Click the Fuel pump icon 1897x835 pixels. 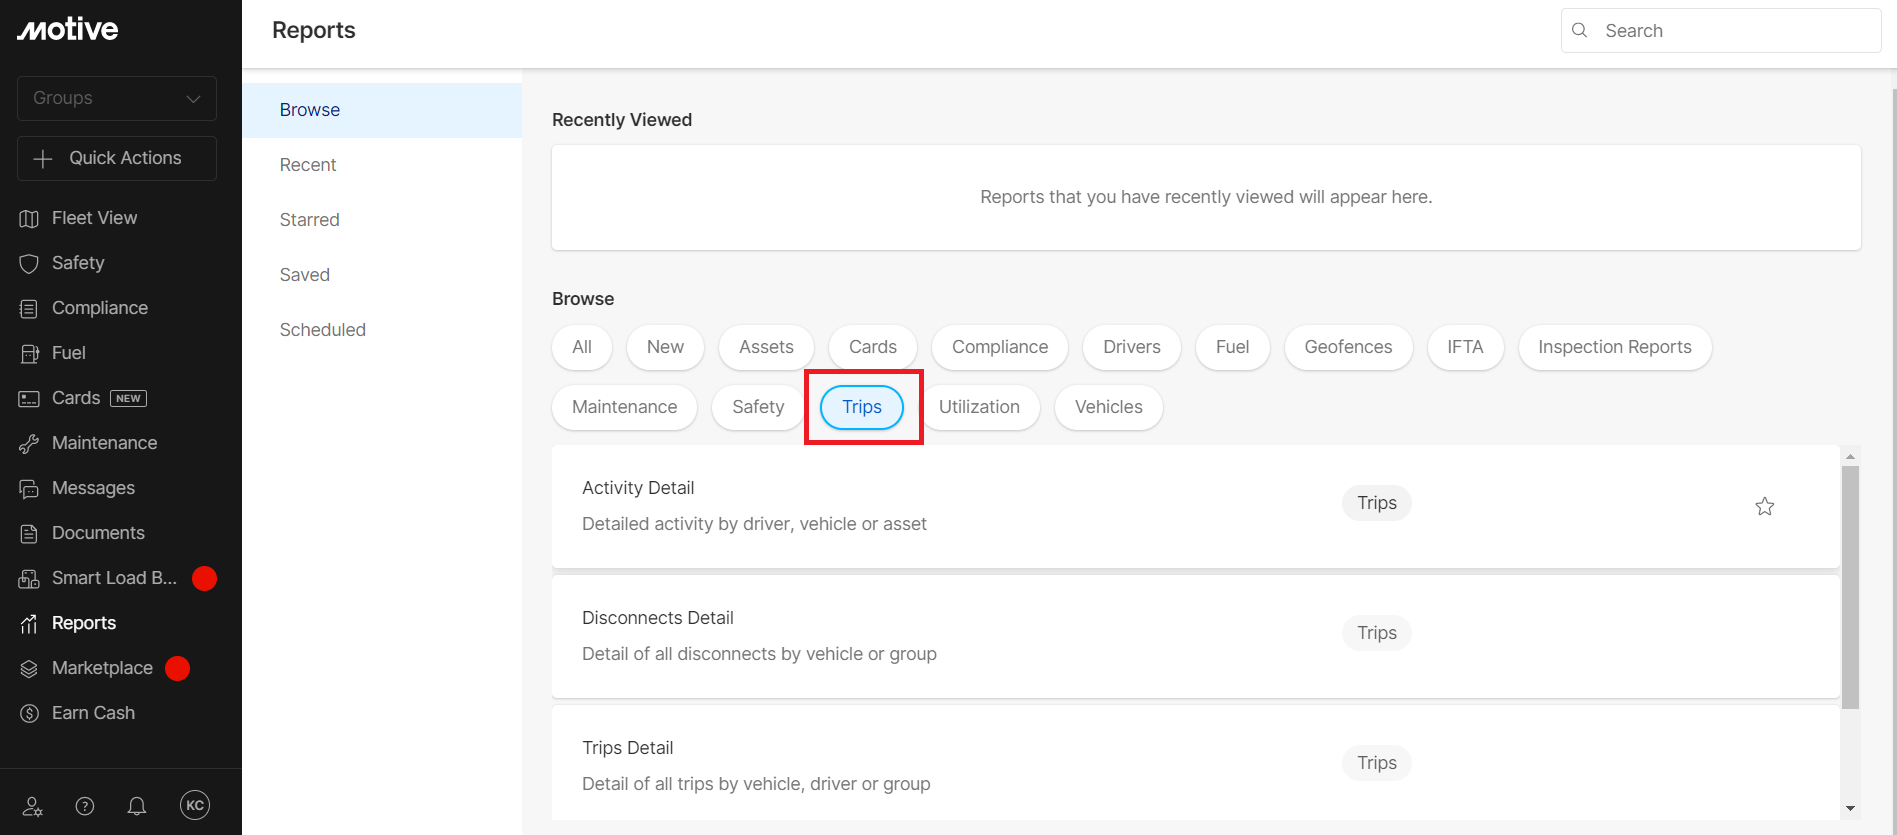click(x=29, y=354)
